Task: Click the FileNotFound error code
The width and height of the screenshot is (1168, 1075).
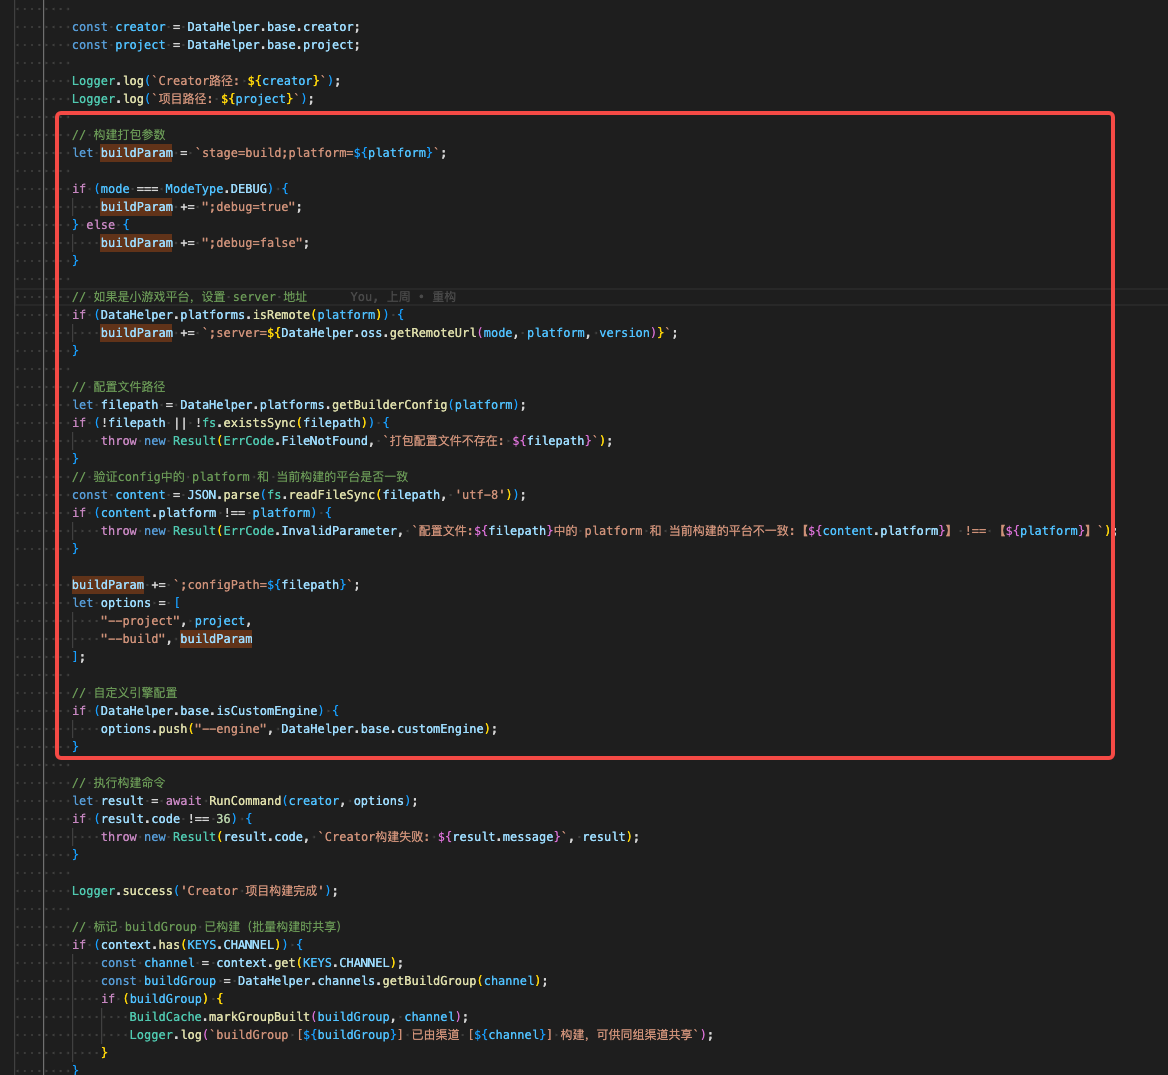Action: click(324, 441)
